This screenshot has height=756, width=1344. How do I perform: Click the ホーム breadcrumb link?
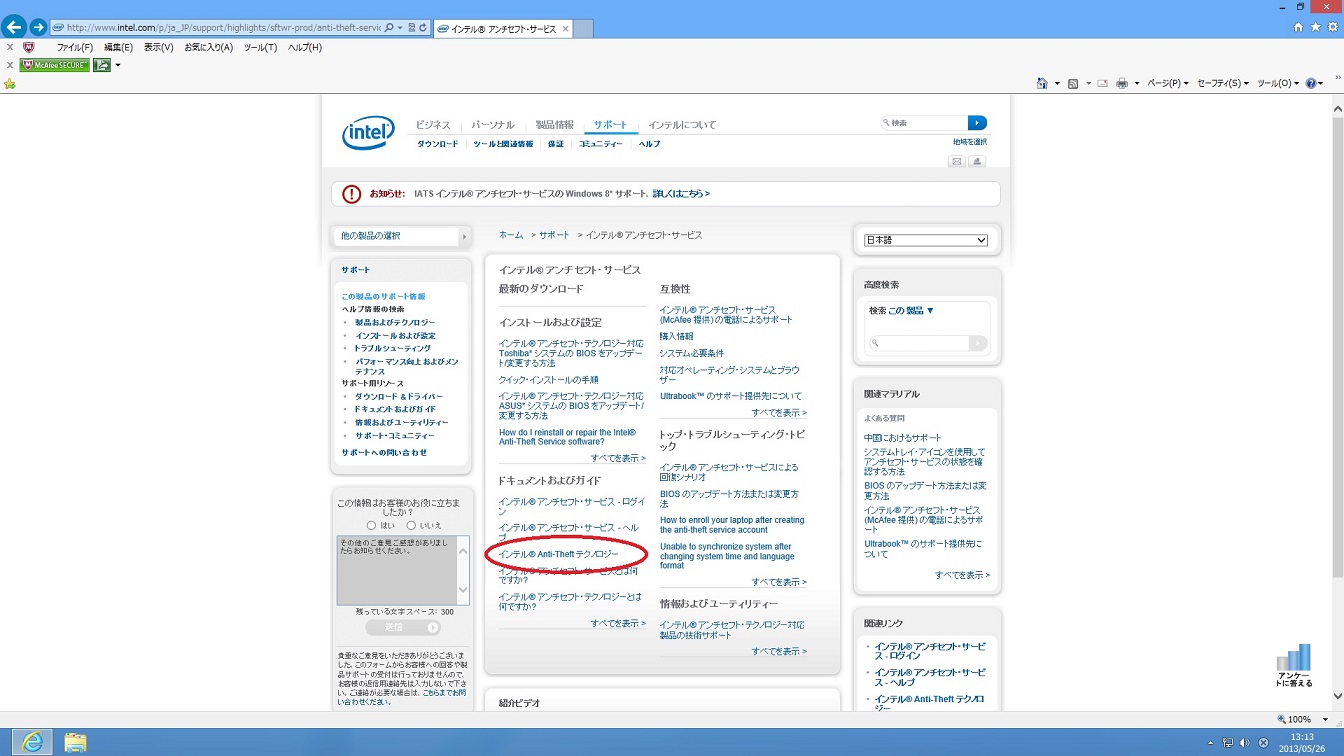point(511,235)
